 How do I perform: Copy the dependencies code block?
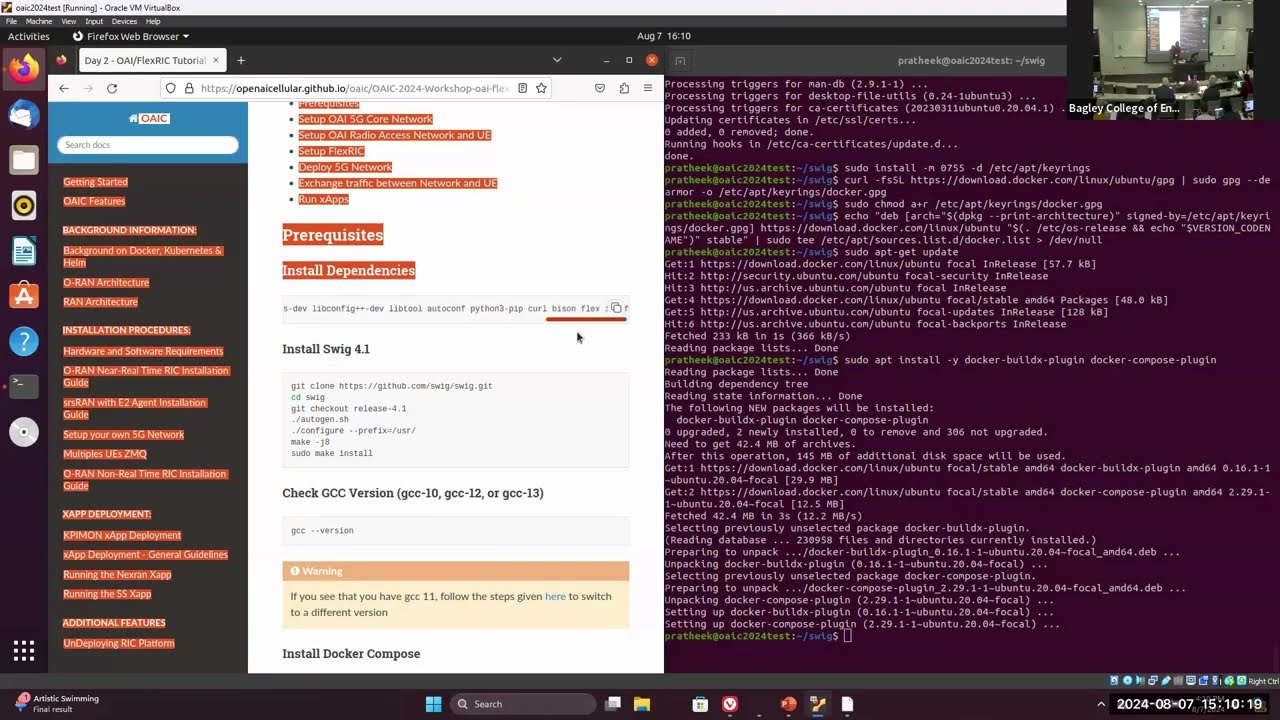(616, 308)
